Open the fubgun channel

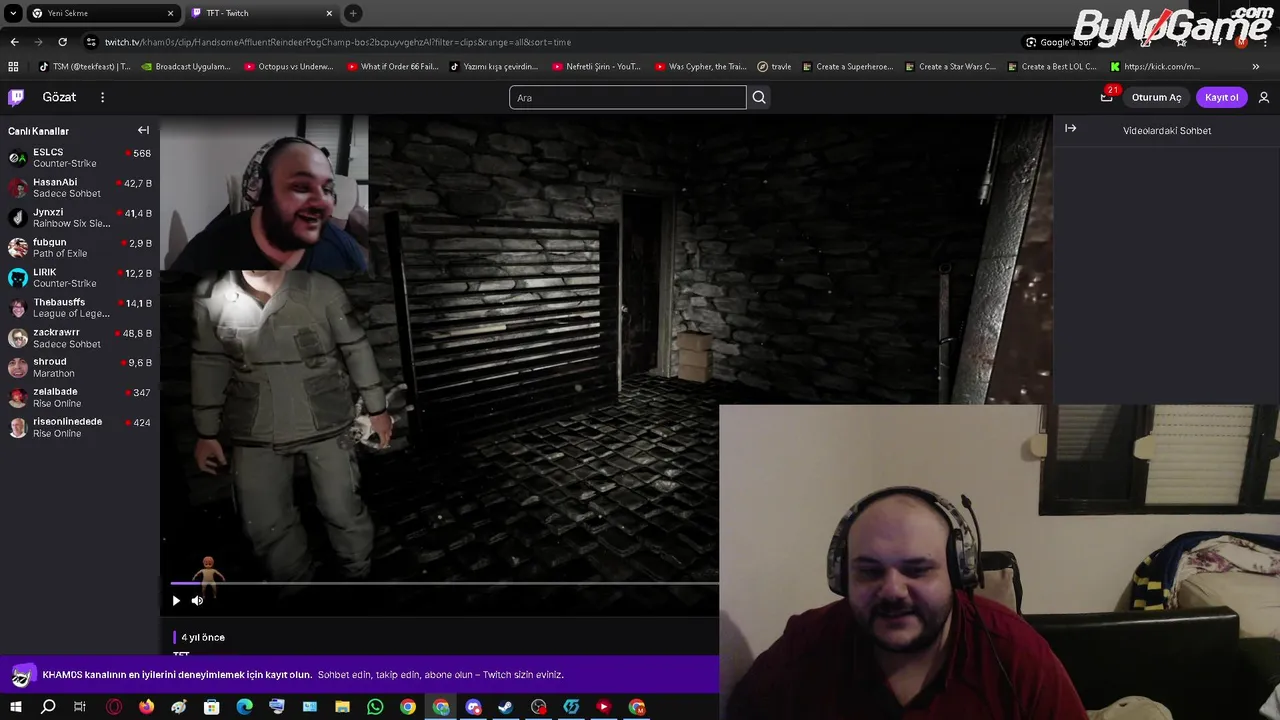pos(79,248)
